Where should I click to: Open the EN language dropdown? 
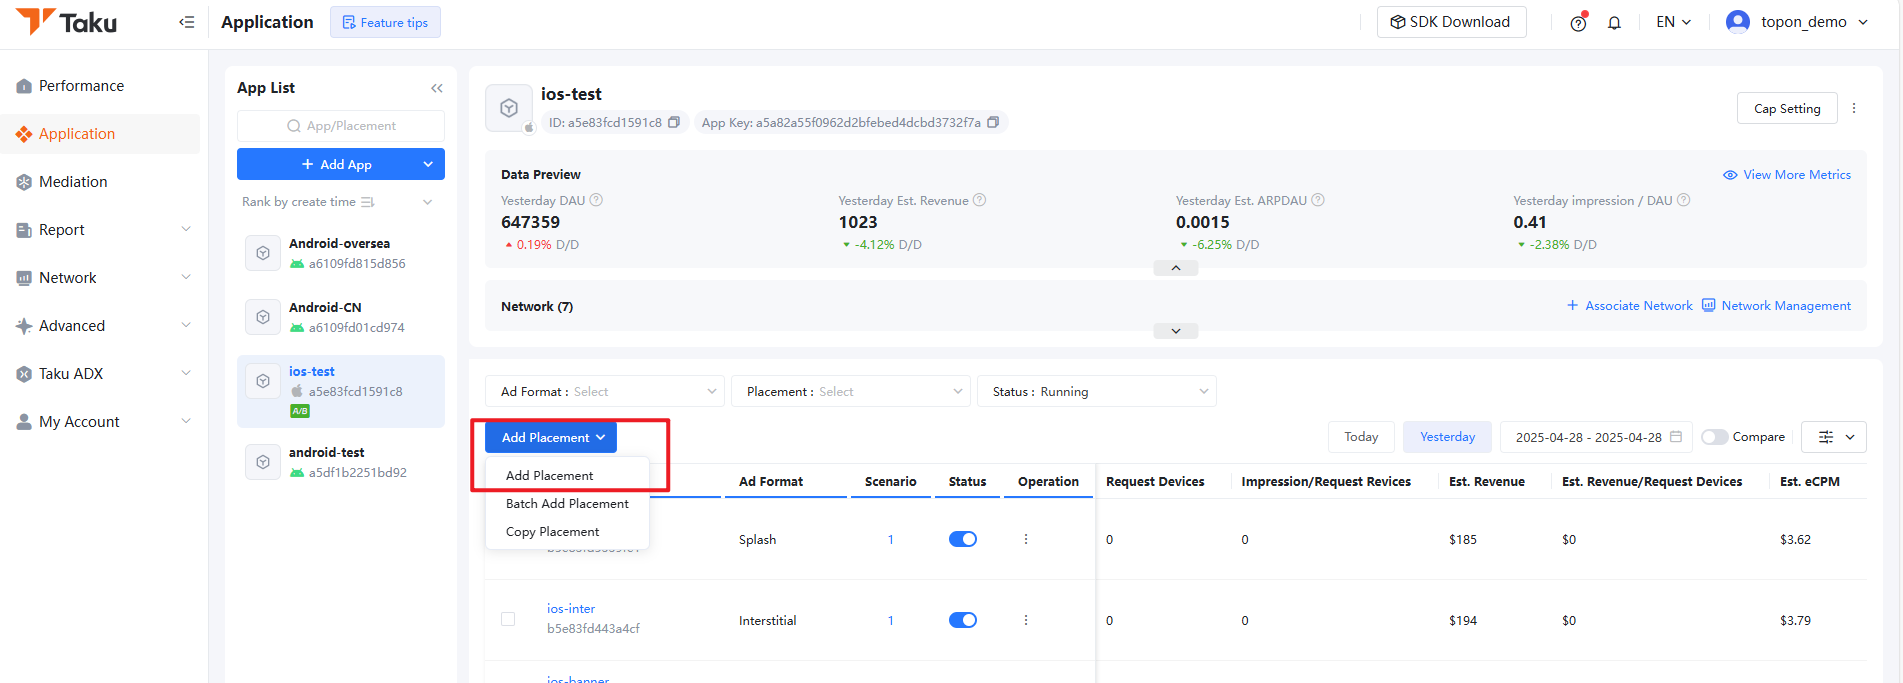click(1674, 22)
